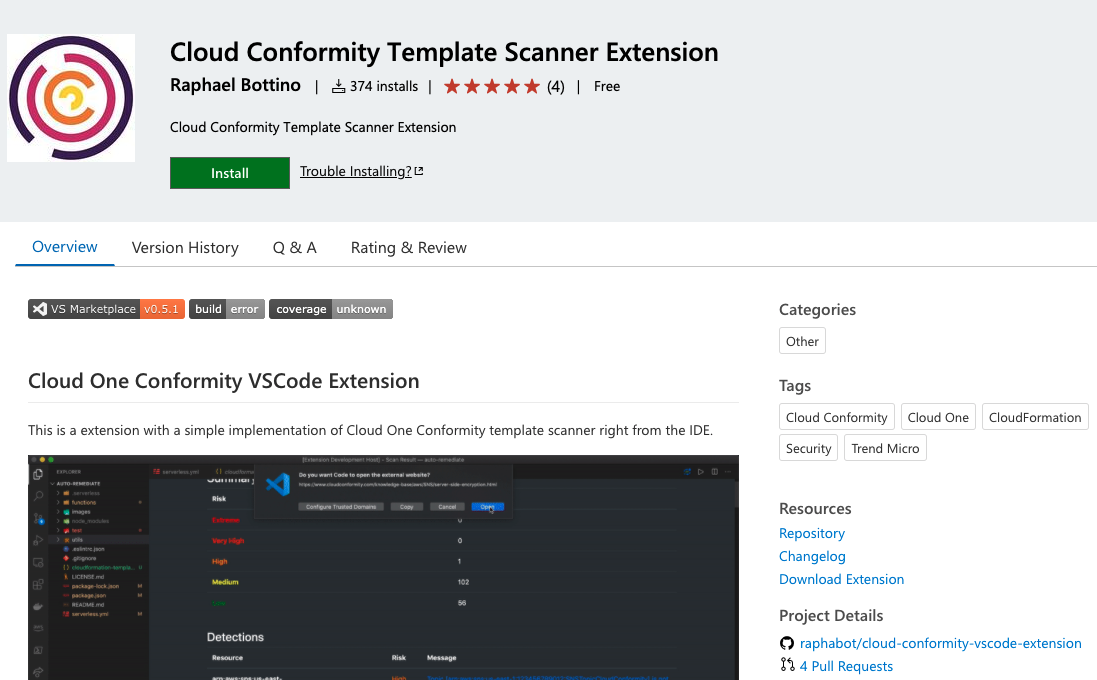Screen dimensions: 1097x680
Task: Click the installs download icon
Action: click(338, 86)
